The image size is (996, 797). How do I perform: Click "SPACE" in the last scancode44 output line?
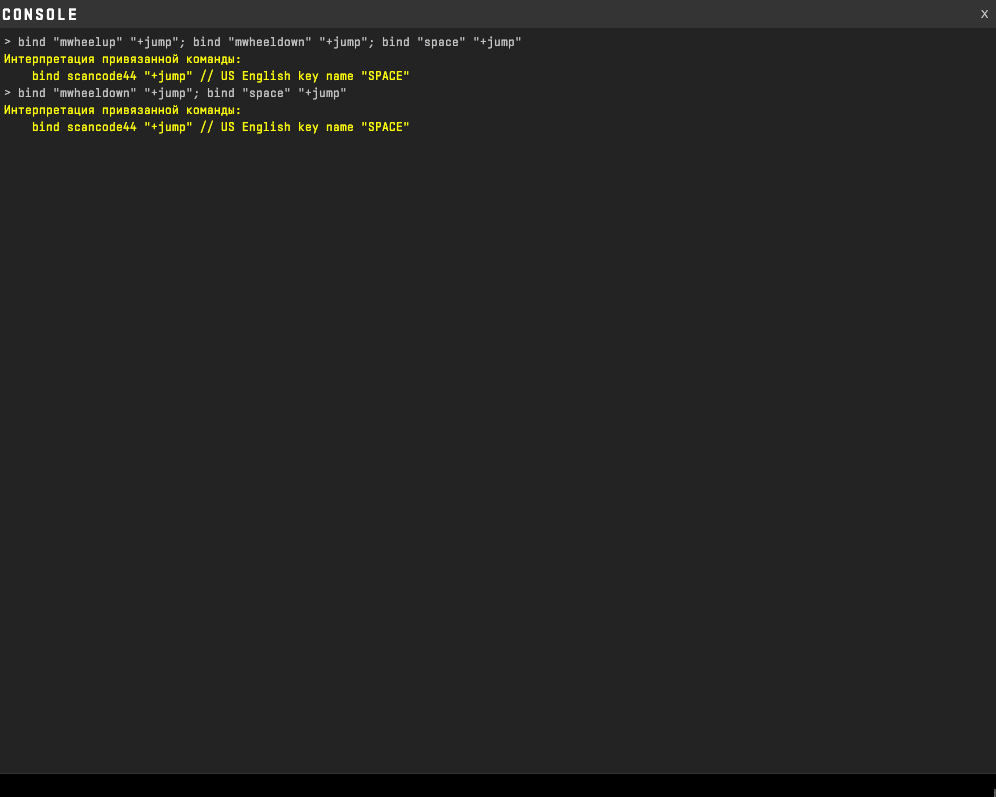tap(385, 127)
